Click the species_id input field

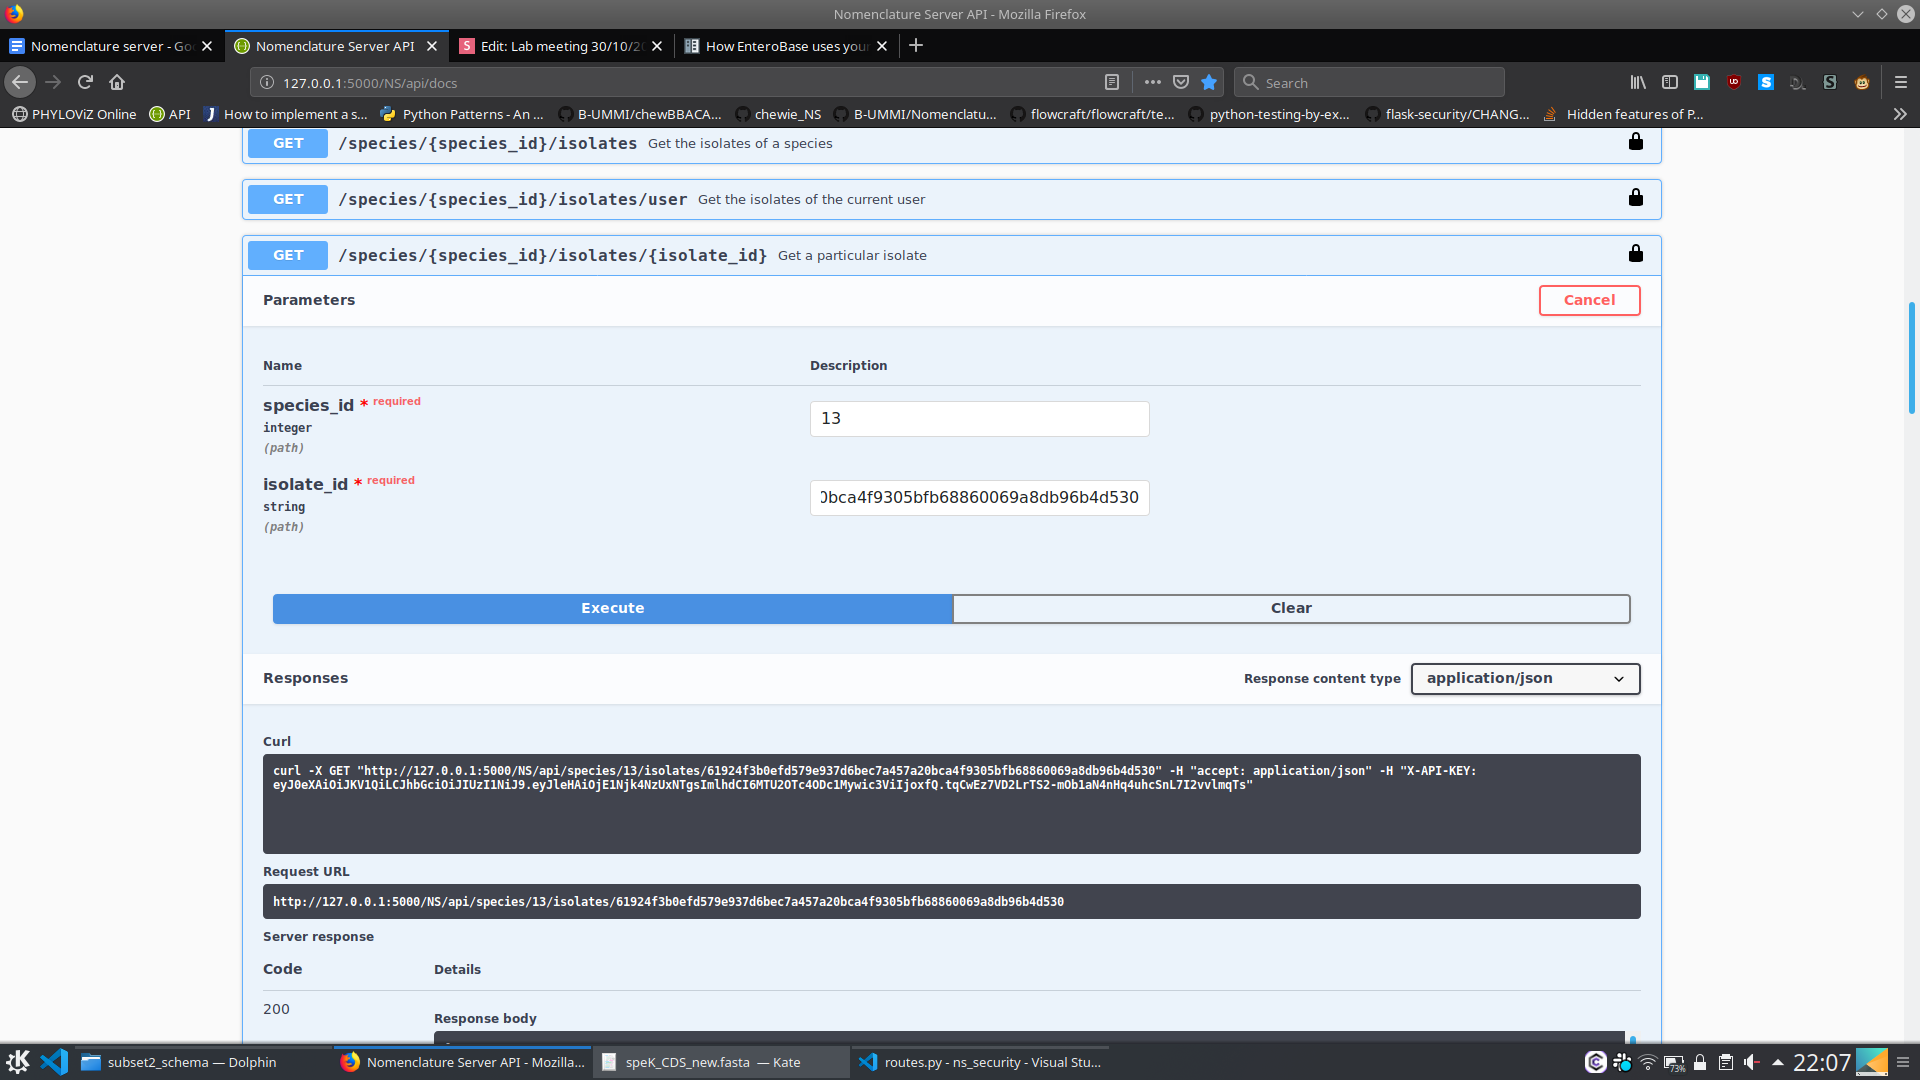(x=979, y=418)
